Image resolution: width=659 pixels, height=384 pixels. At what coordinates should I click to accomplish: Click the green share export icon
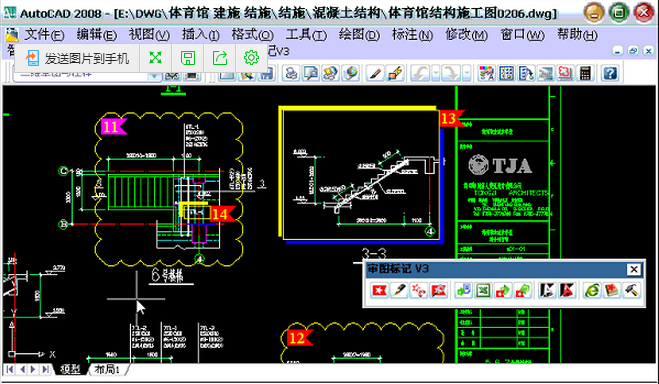click(x=220, y=58)
